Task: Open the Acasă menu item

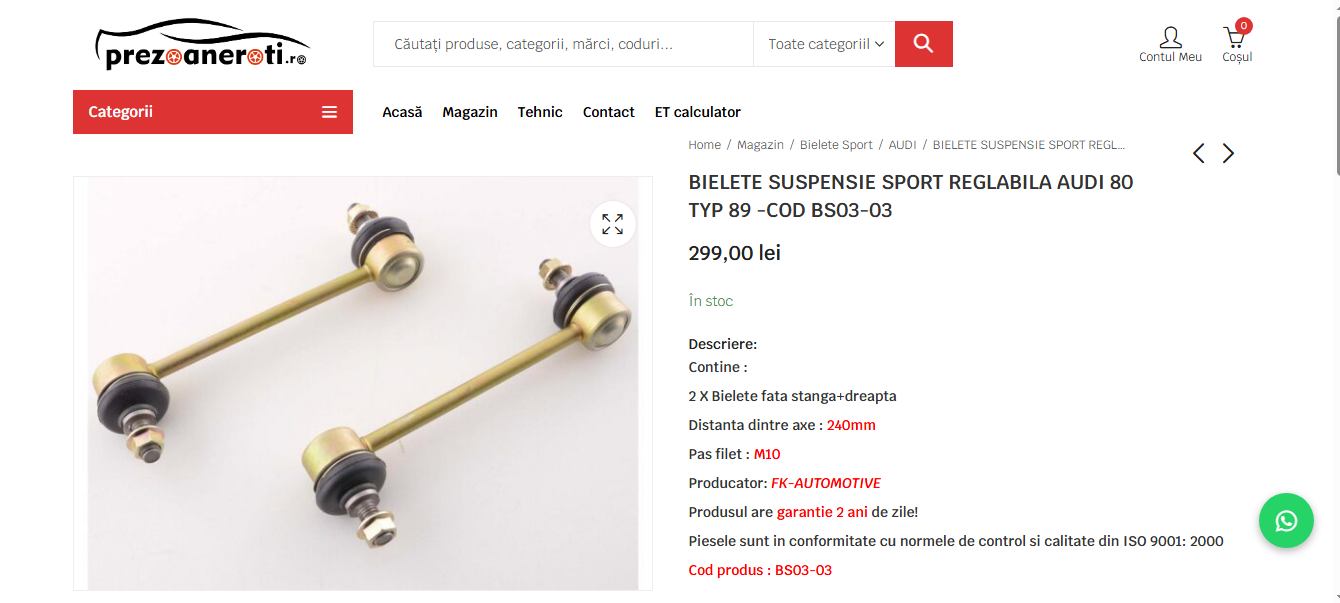Action: click(402, 112)
